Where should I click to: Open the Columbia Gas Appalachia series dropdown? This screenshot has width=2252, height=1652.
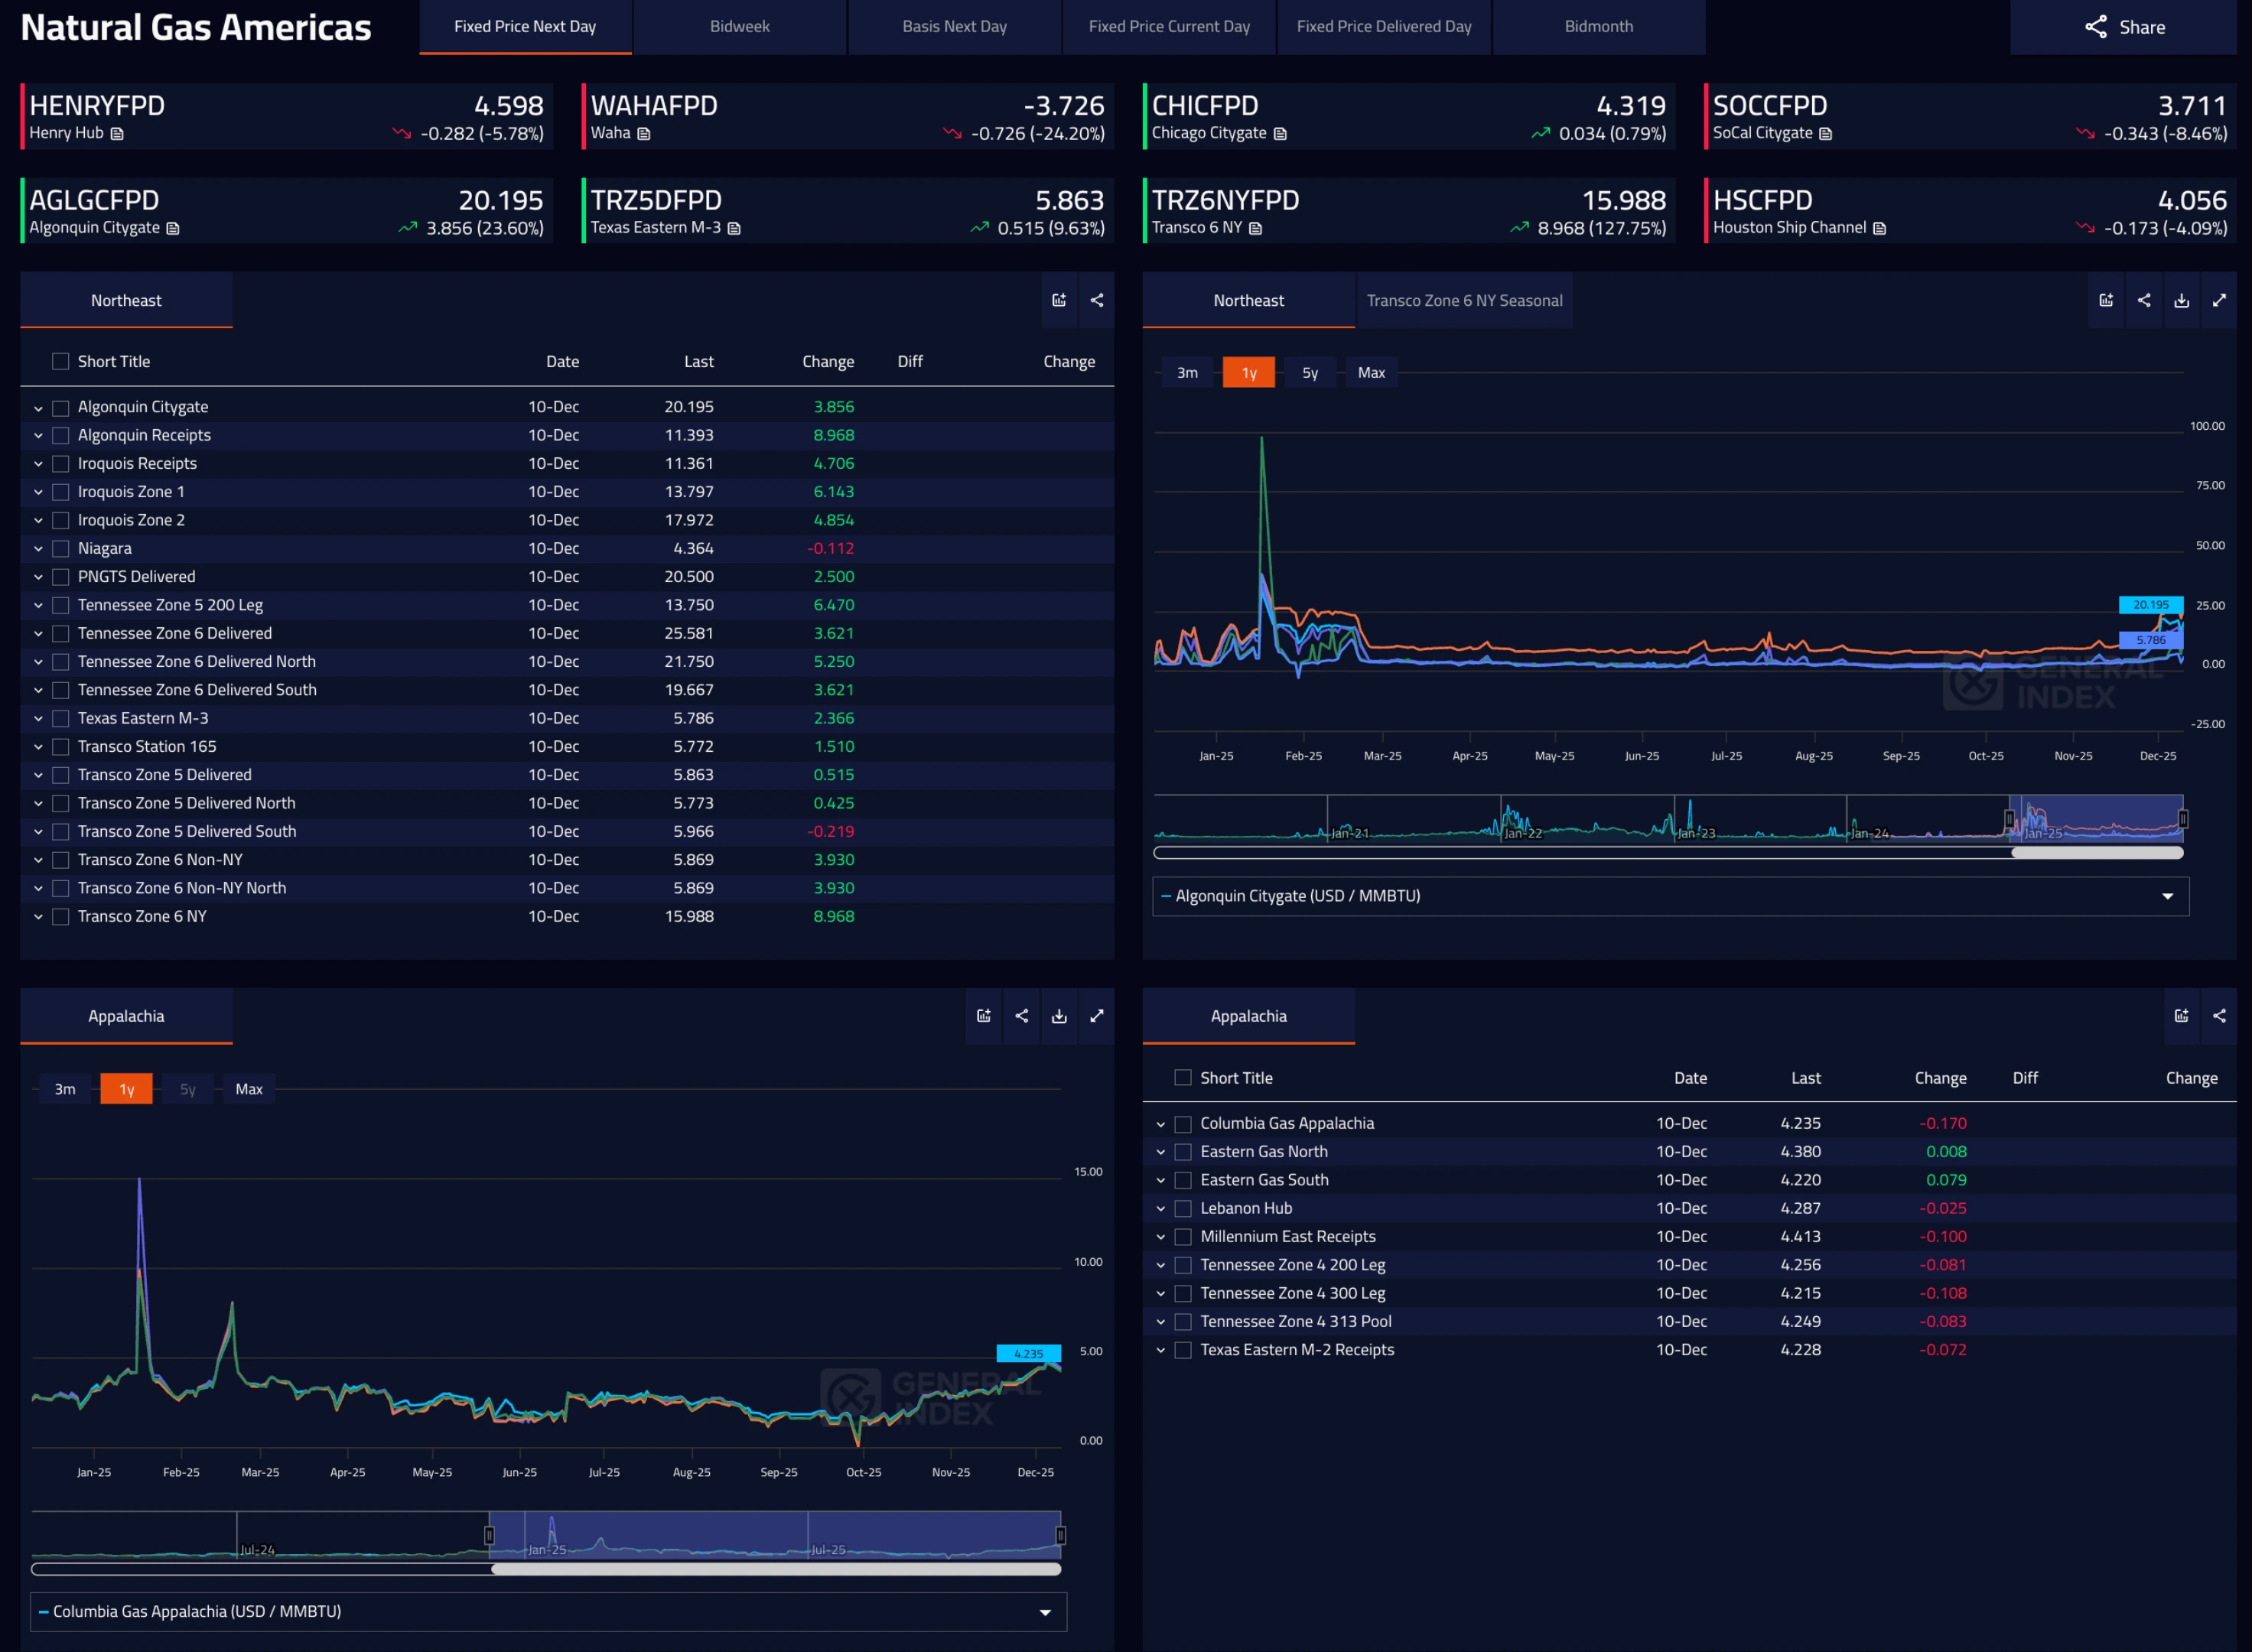tap(1045, 1612)
